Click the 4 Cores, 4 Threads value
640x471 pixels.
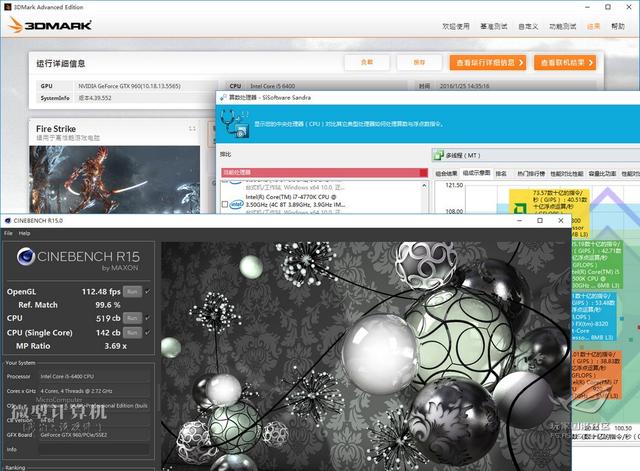pos(76,391)
